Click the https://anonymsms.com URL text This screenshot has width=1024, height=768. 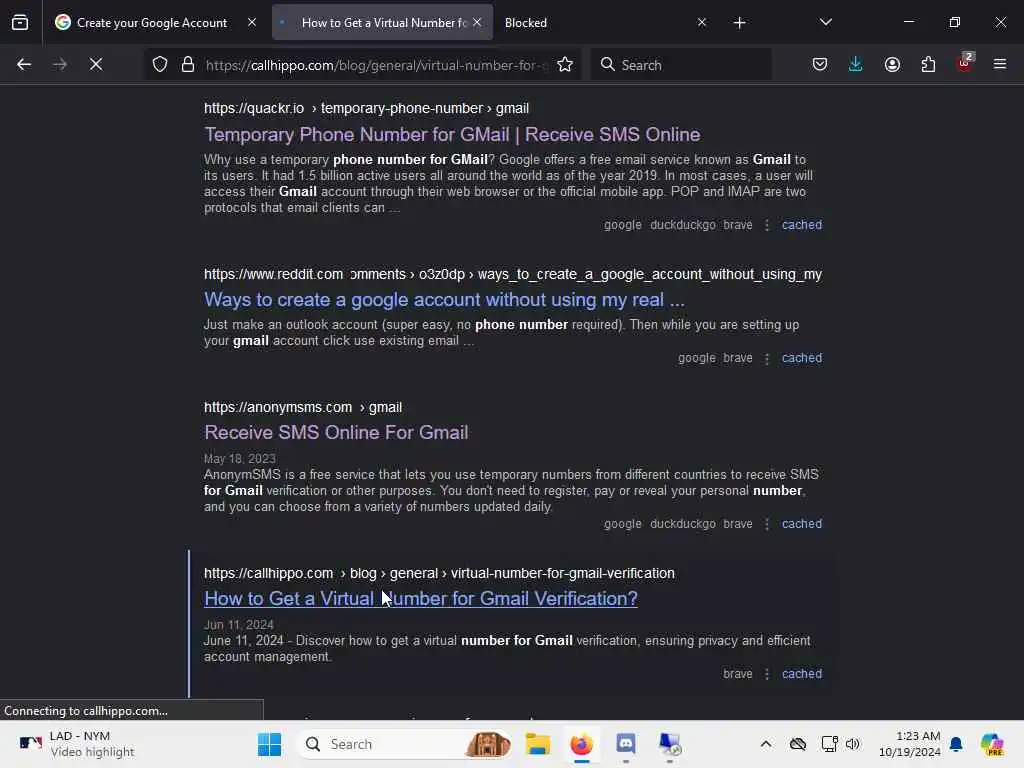[x=278, y=408]
